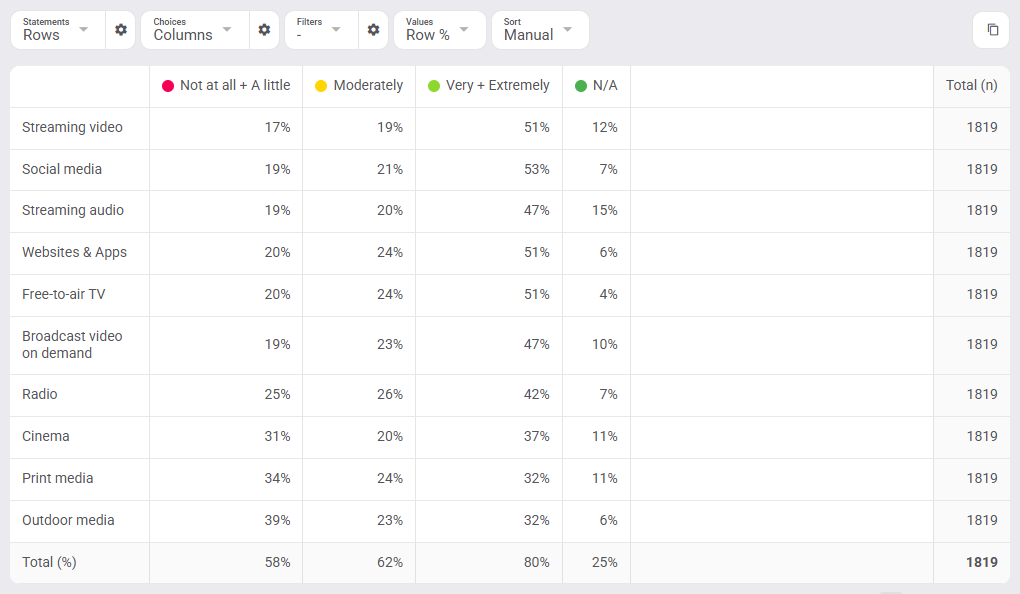This screenshot has height=594, width=1020.
Task: Open the Statements settings gear
Action: coord(120,30)
